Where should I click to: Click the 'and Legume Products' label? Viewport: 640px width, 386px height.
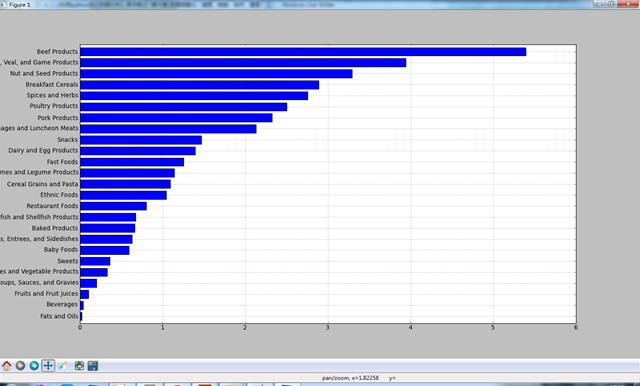[46, 172]
